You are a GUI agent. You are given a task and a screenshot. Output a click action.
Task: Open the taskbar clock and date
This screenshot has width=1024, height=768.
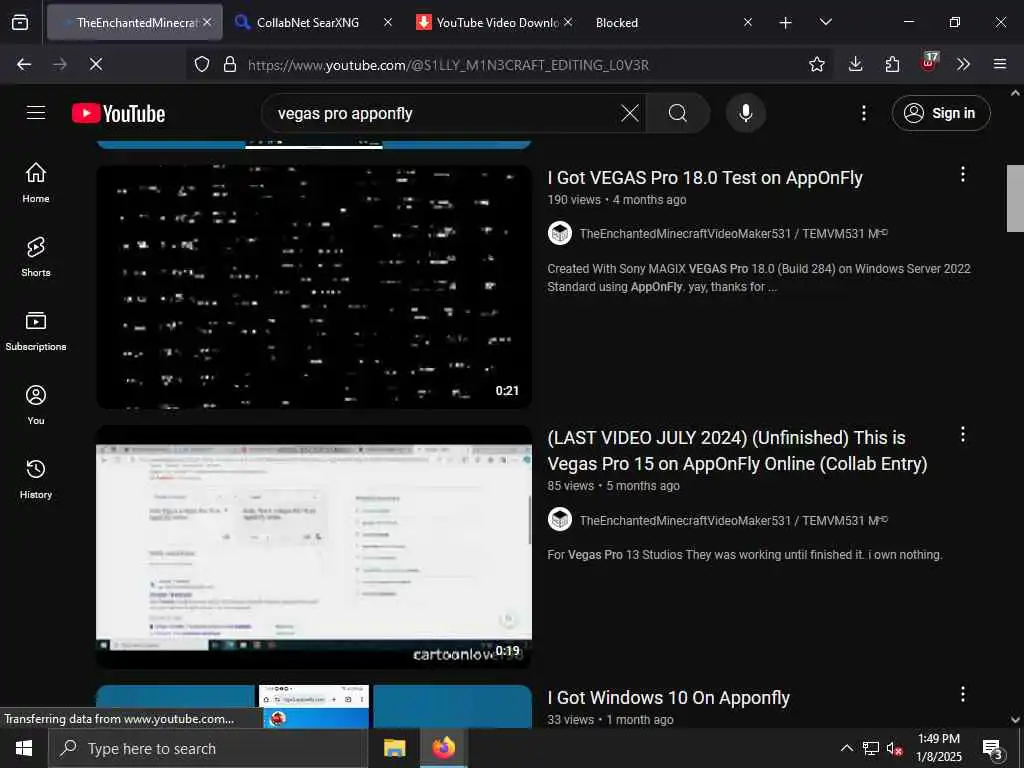coord(938,748)
